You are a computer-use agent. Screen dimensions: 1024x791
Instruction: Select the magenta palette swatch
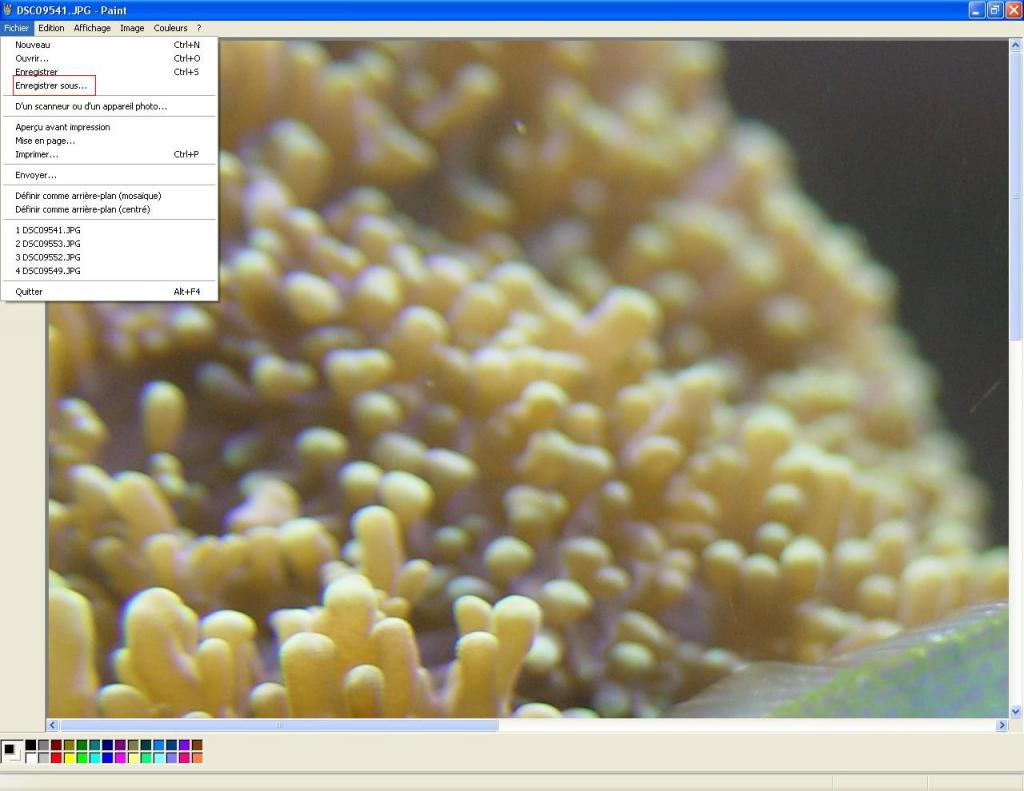[120, 758]
